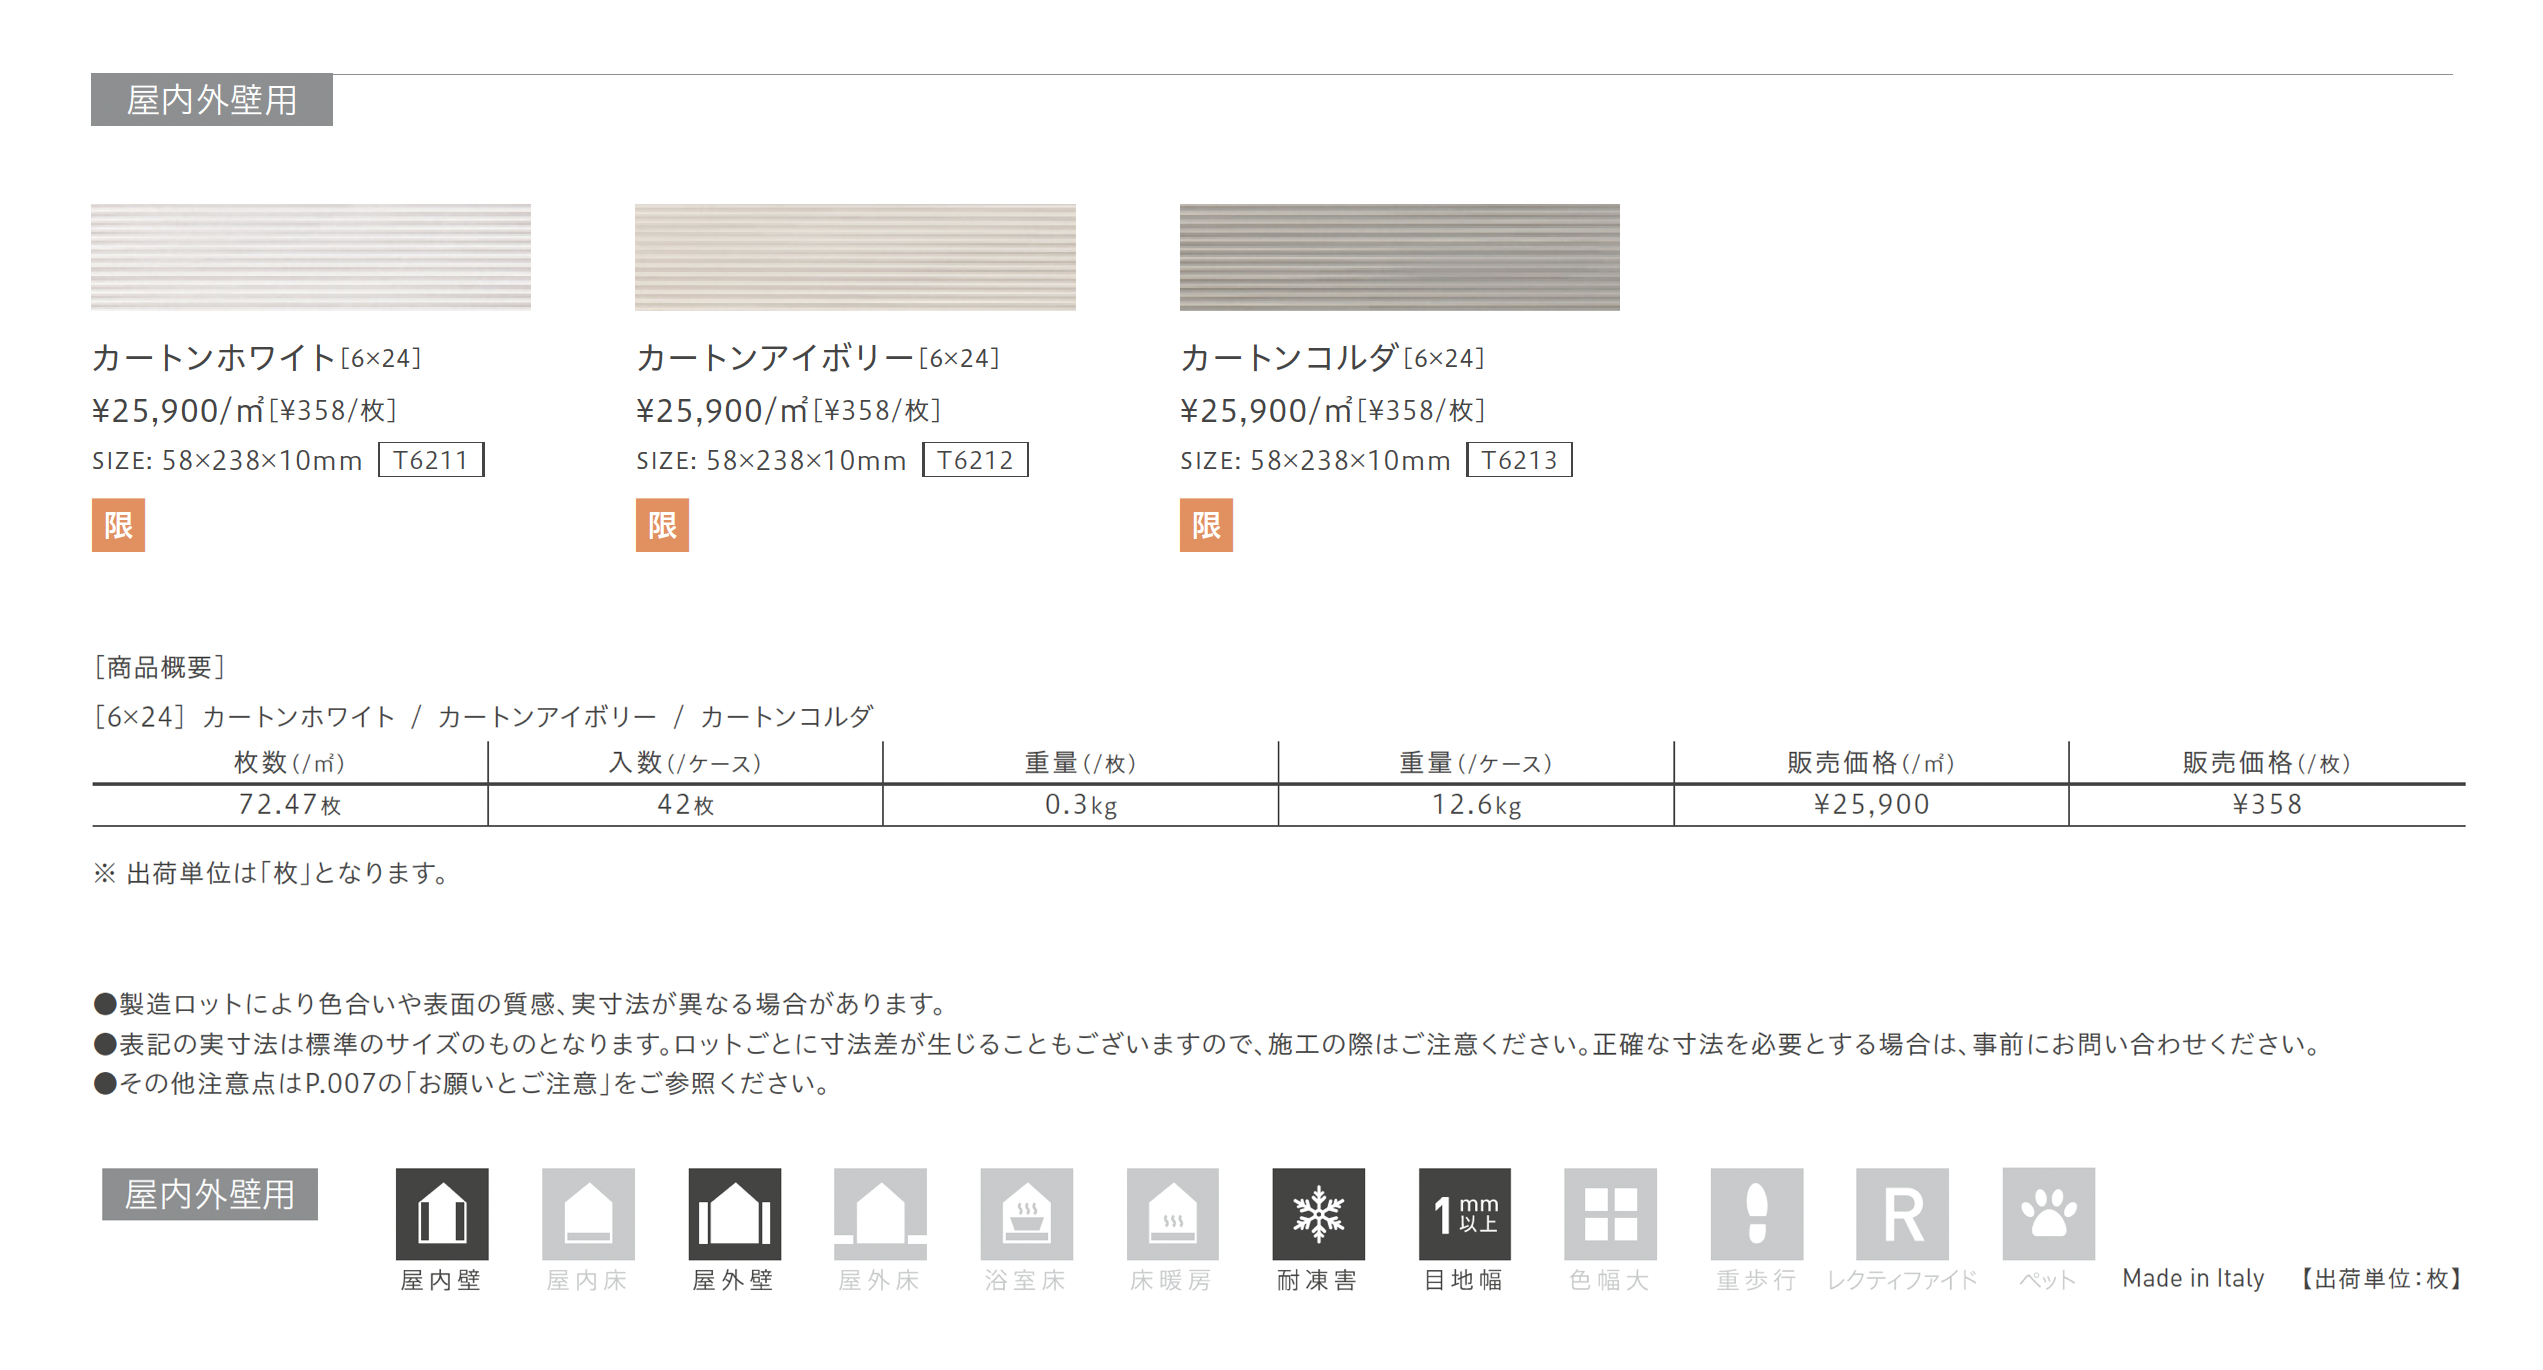Click the top 屋内外壁用 header label
This screenshot has height=1370, width=2543.
click(212, 100)
